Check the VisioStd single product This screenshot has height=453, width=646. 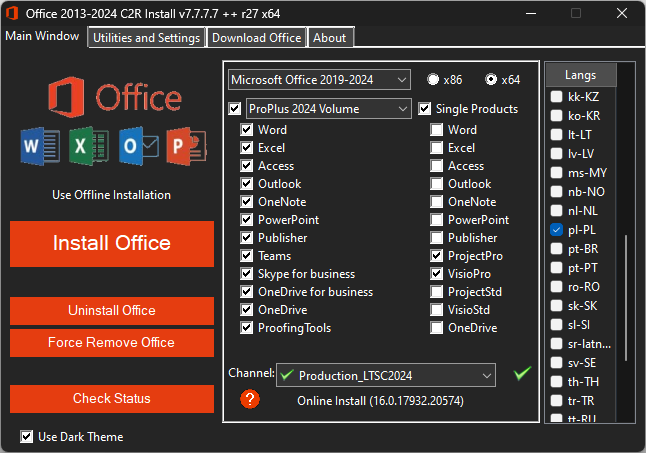[436, 310]
